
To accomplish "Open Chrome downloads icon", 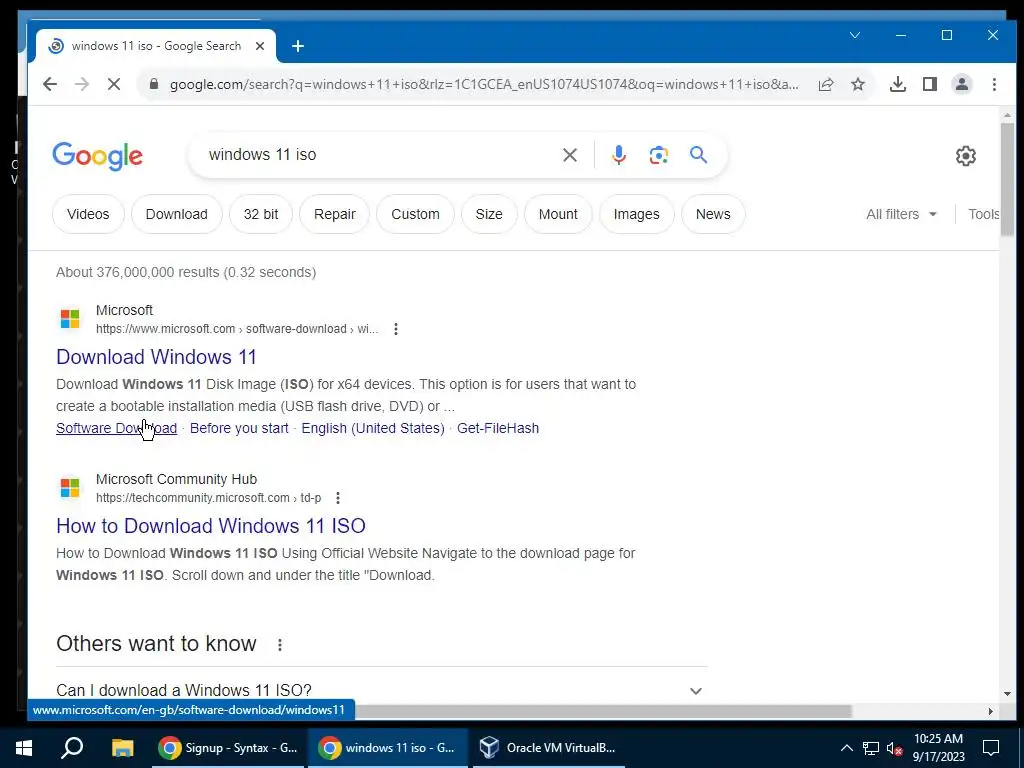I will (x=898, y=84).
